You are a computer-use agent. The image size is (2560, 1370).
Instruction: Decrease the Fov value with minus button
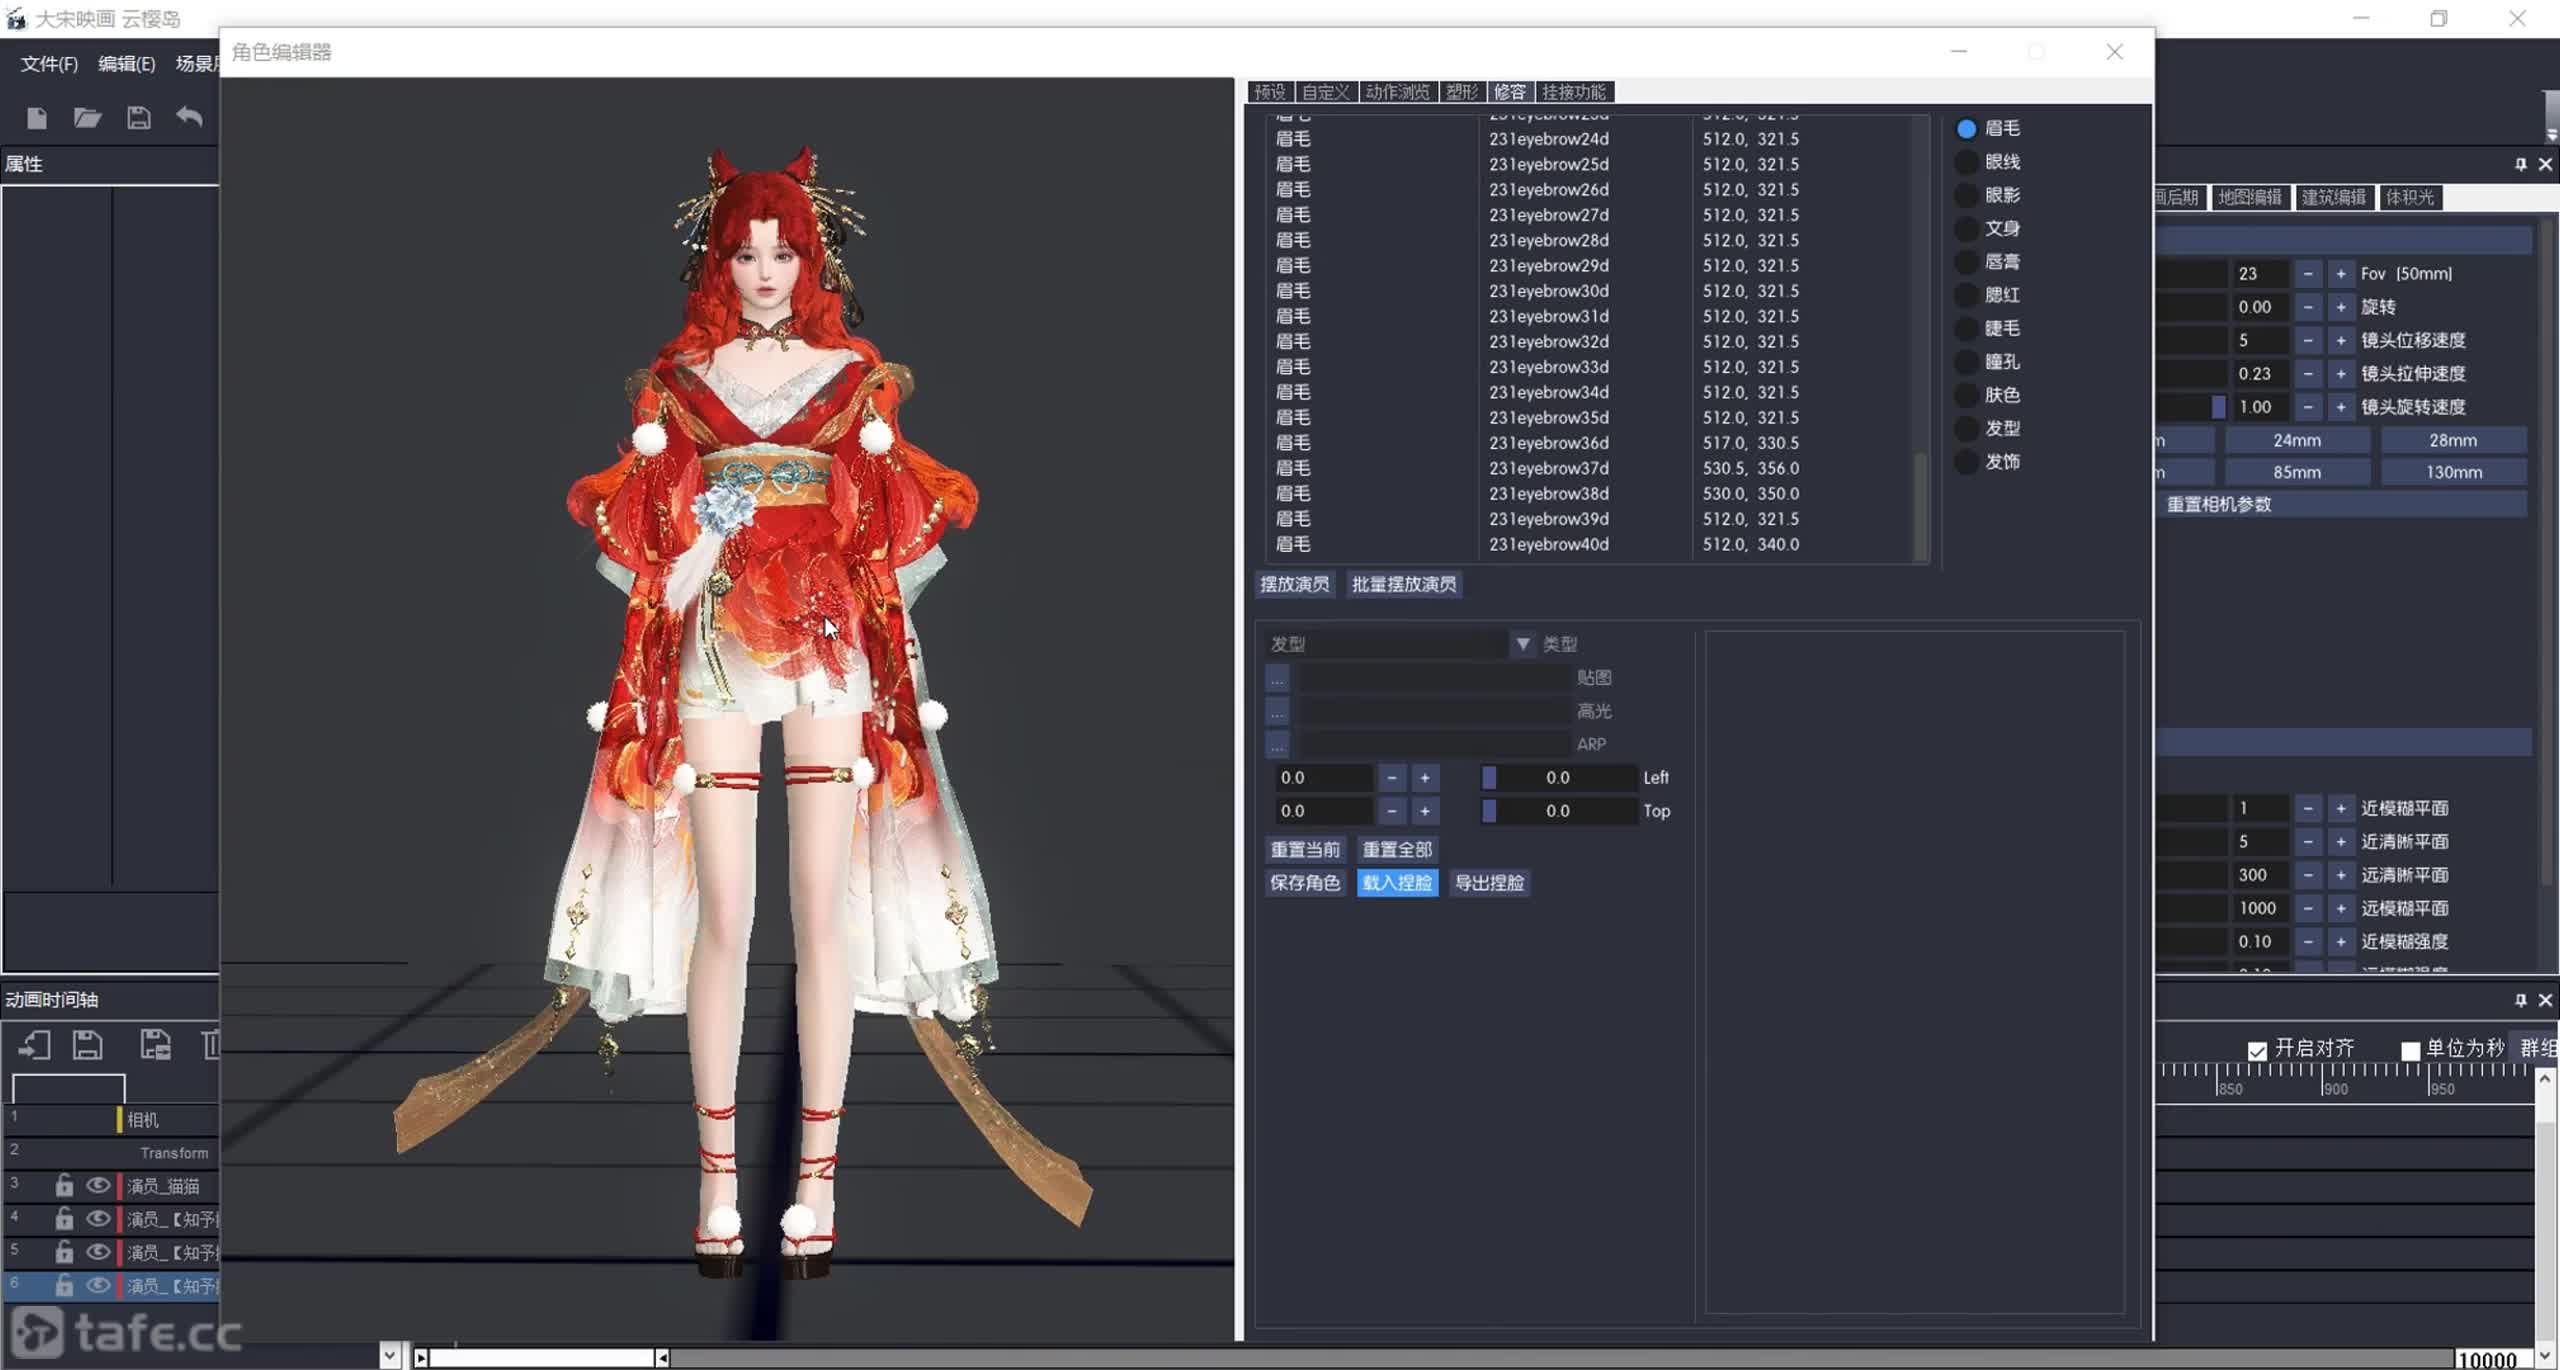(x=2308, y=274)
